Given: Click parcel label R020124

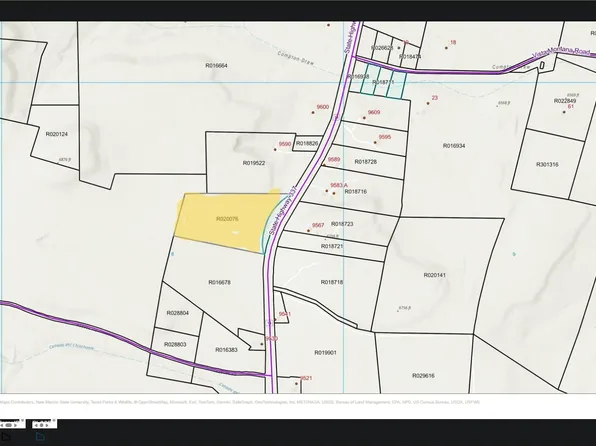Looking at the screenshot, I should (x=57, y=134).
